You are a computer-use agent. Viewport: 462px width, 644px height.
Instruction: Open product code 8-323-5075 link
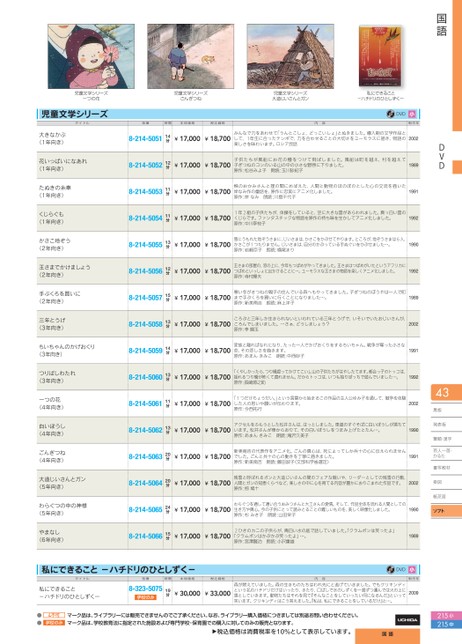[x=145, y=589]
